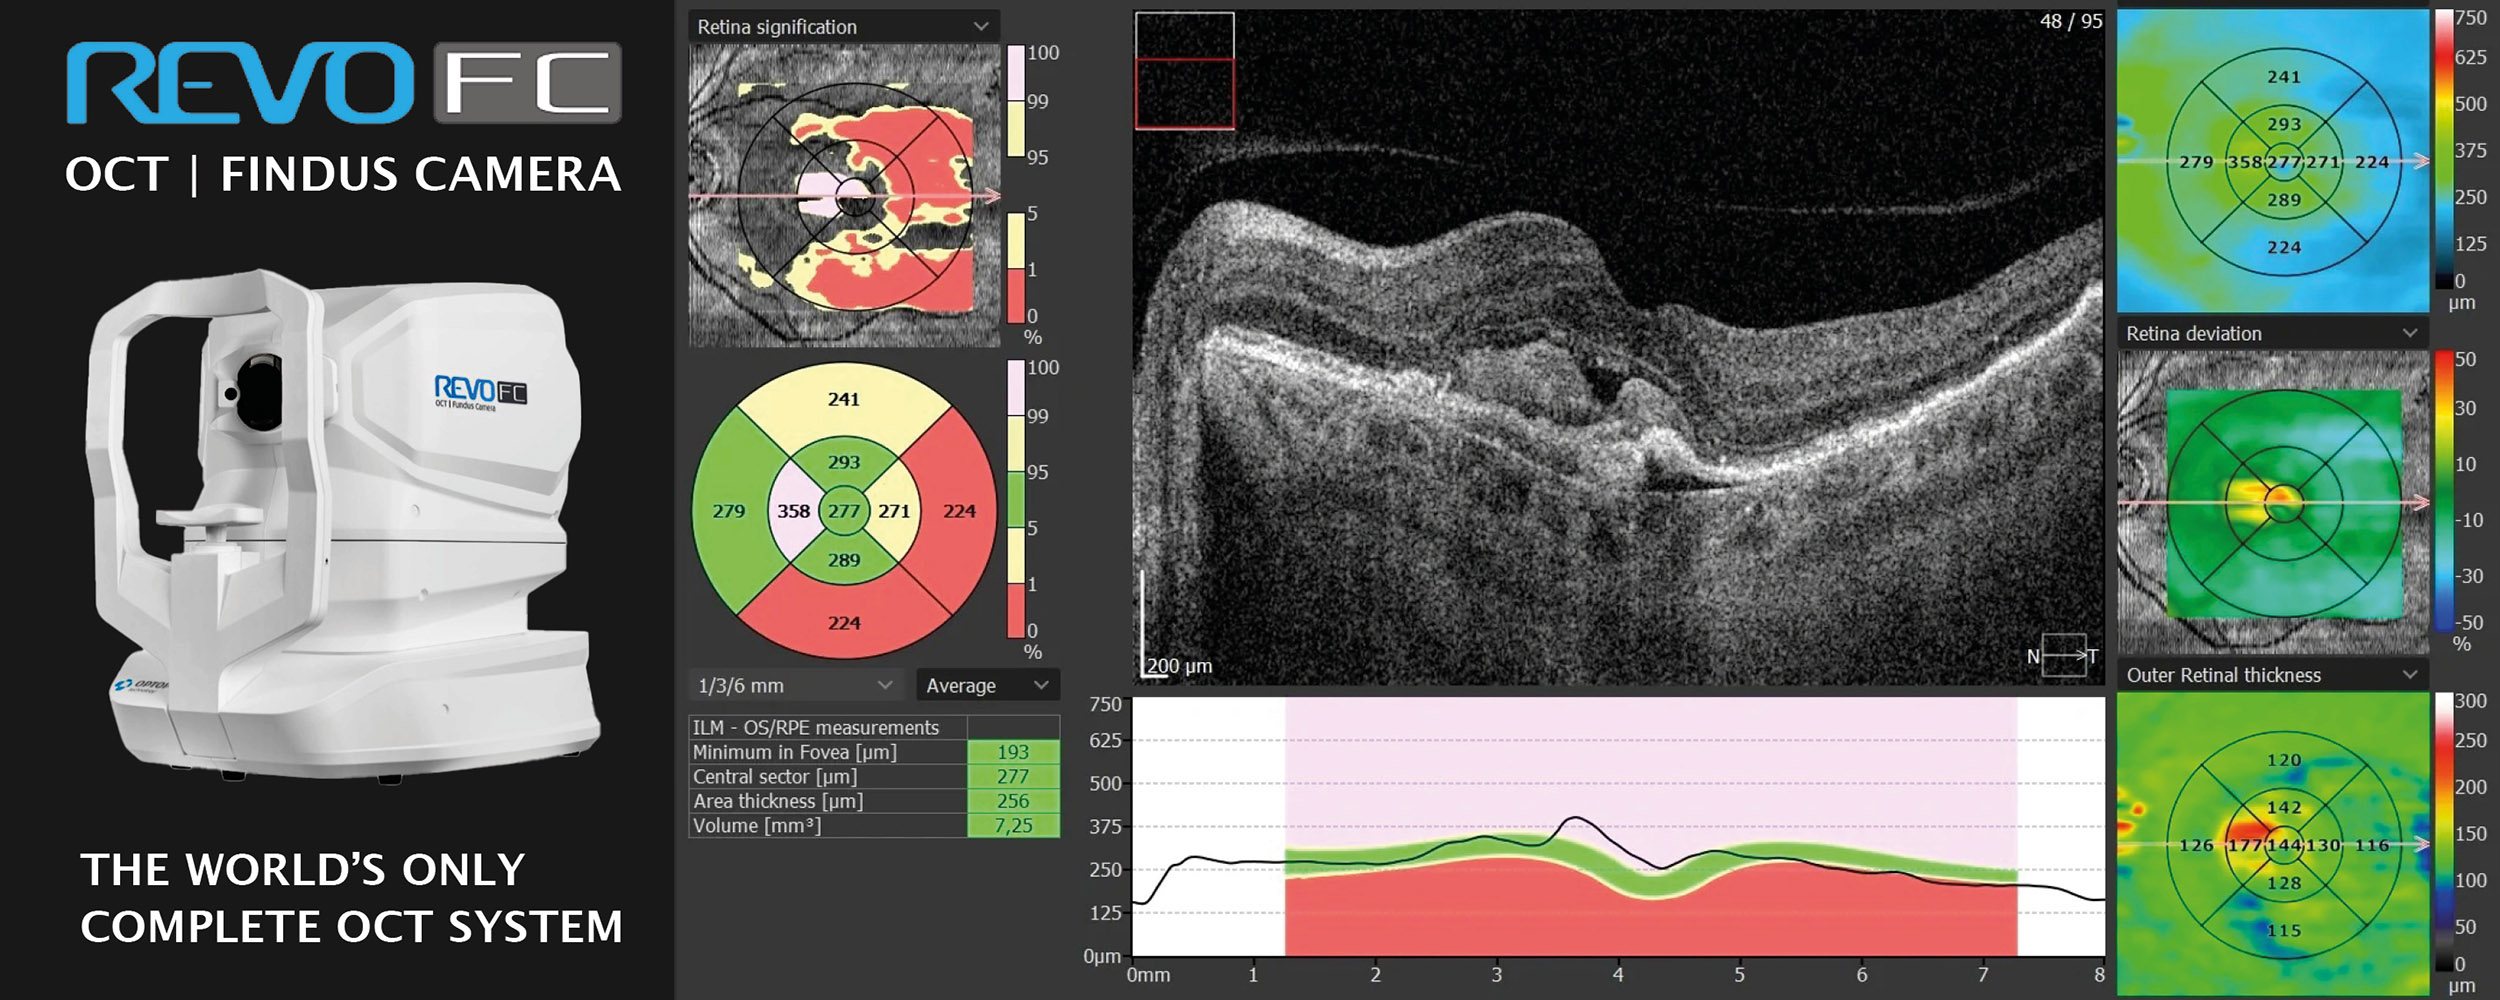Click the scan position preview box
This screenshot has height=1000, width=2500.
(x=1184, y=71)
